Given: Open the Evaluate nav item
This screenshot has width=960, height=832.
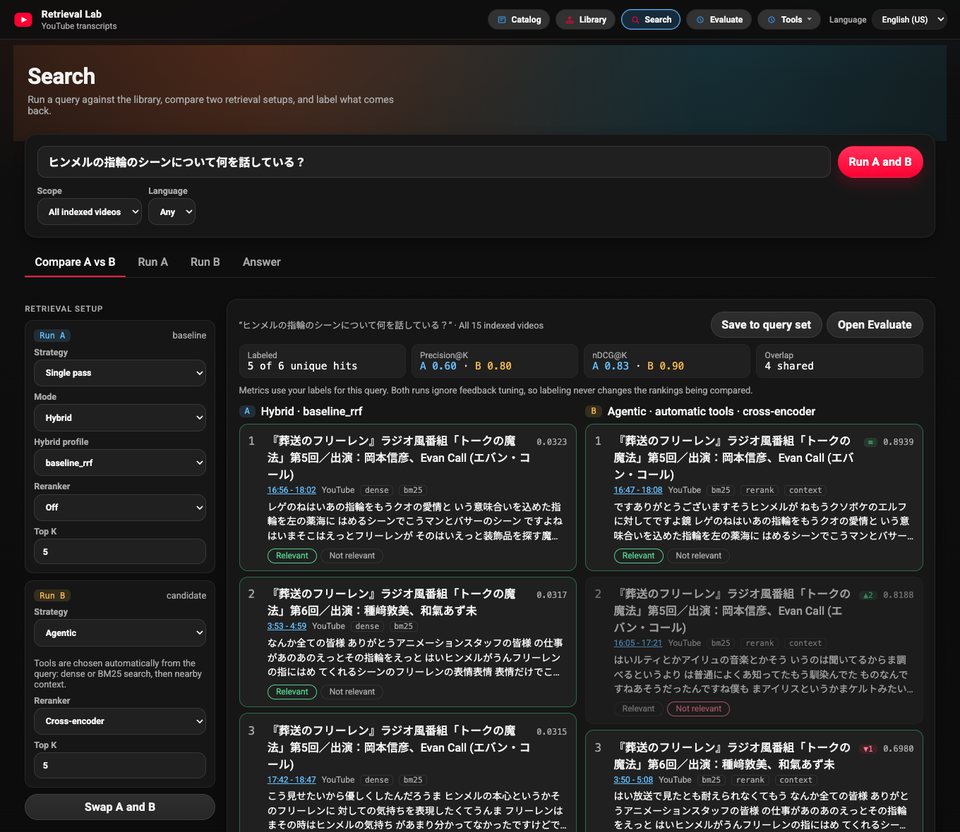Looking at the screenshot, I should (x=719, y=20).
